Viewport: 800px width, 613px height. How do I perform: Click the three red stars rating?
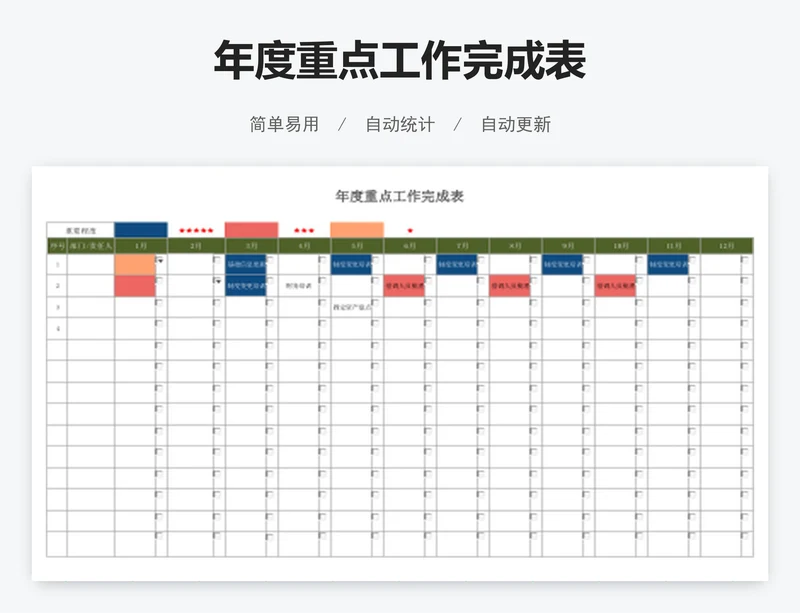pos(304,231)
